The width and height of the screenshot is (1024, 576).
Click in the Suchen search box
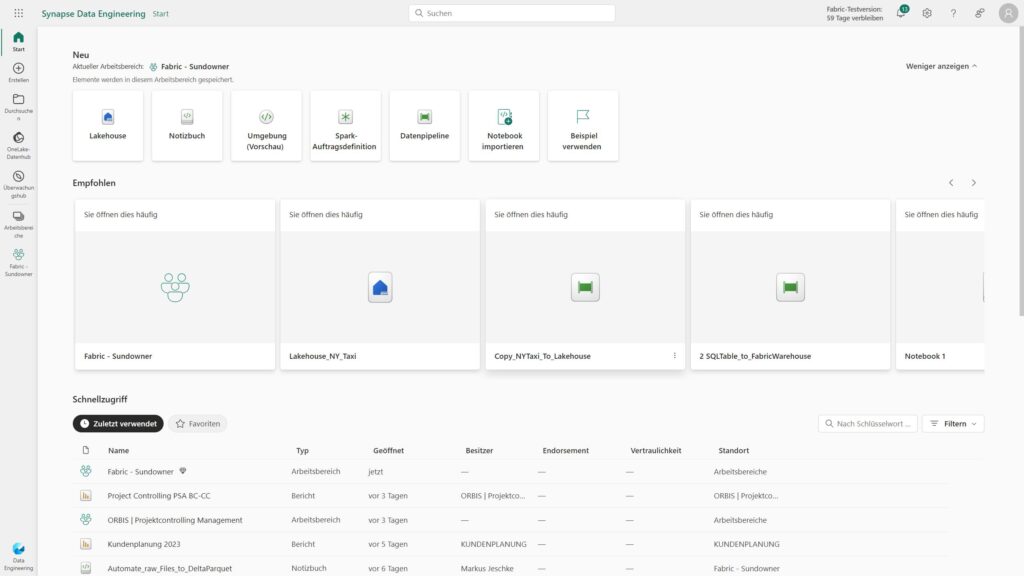[512, 13]
